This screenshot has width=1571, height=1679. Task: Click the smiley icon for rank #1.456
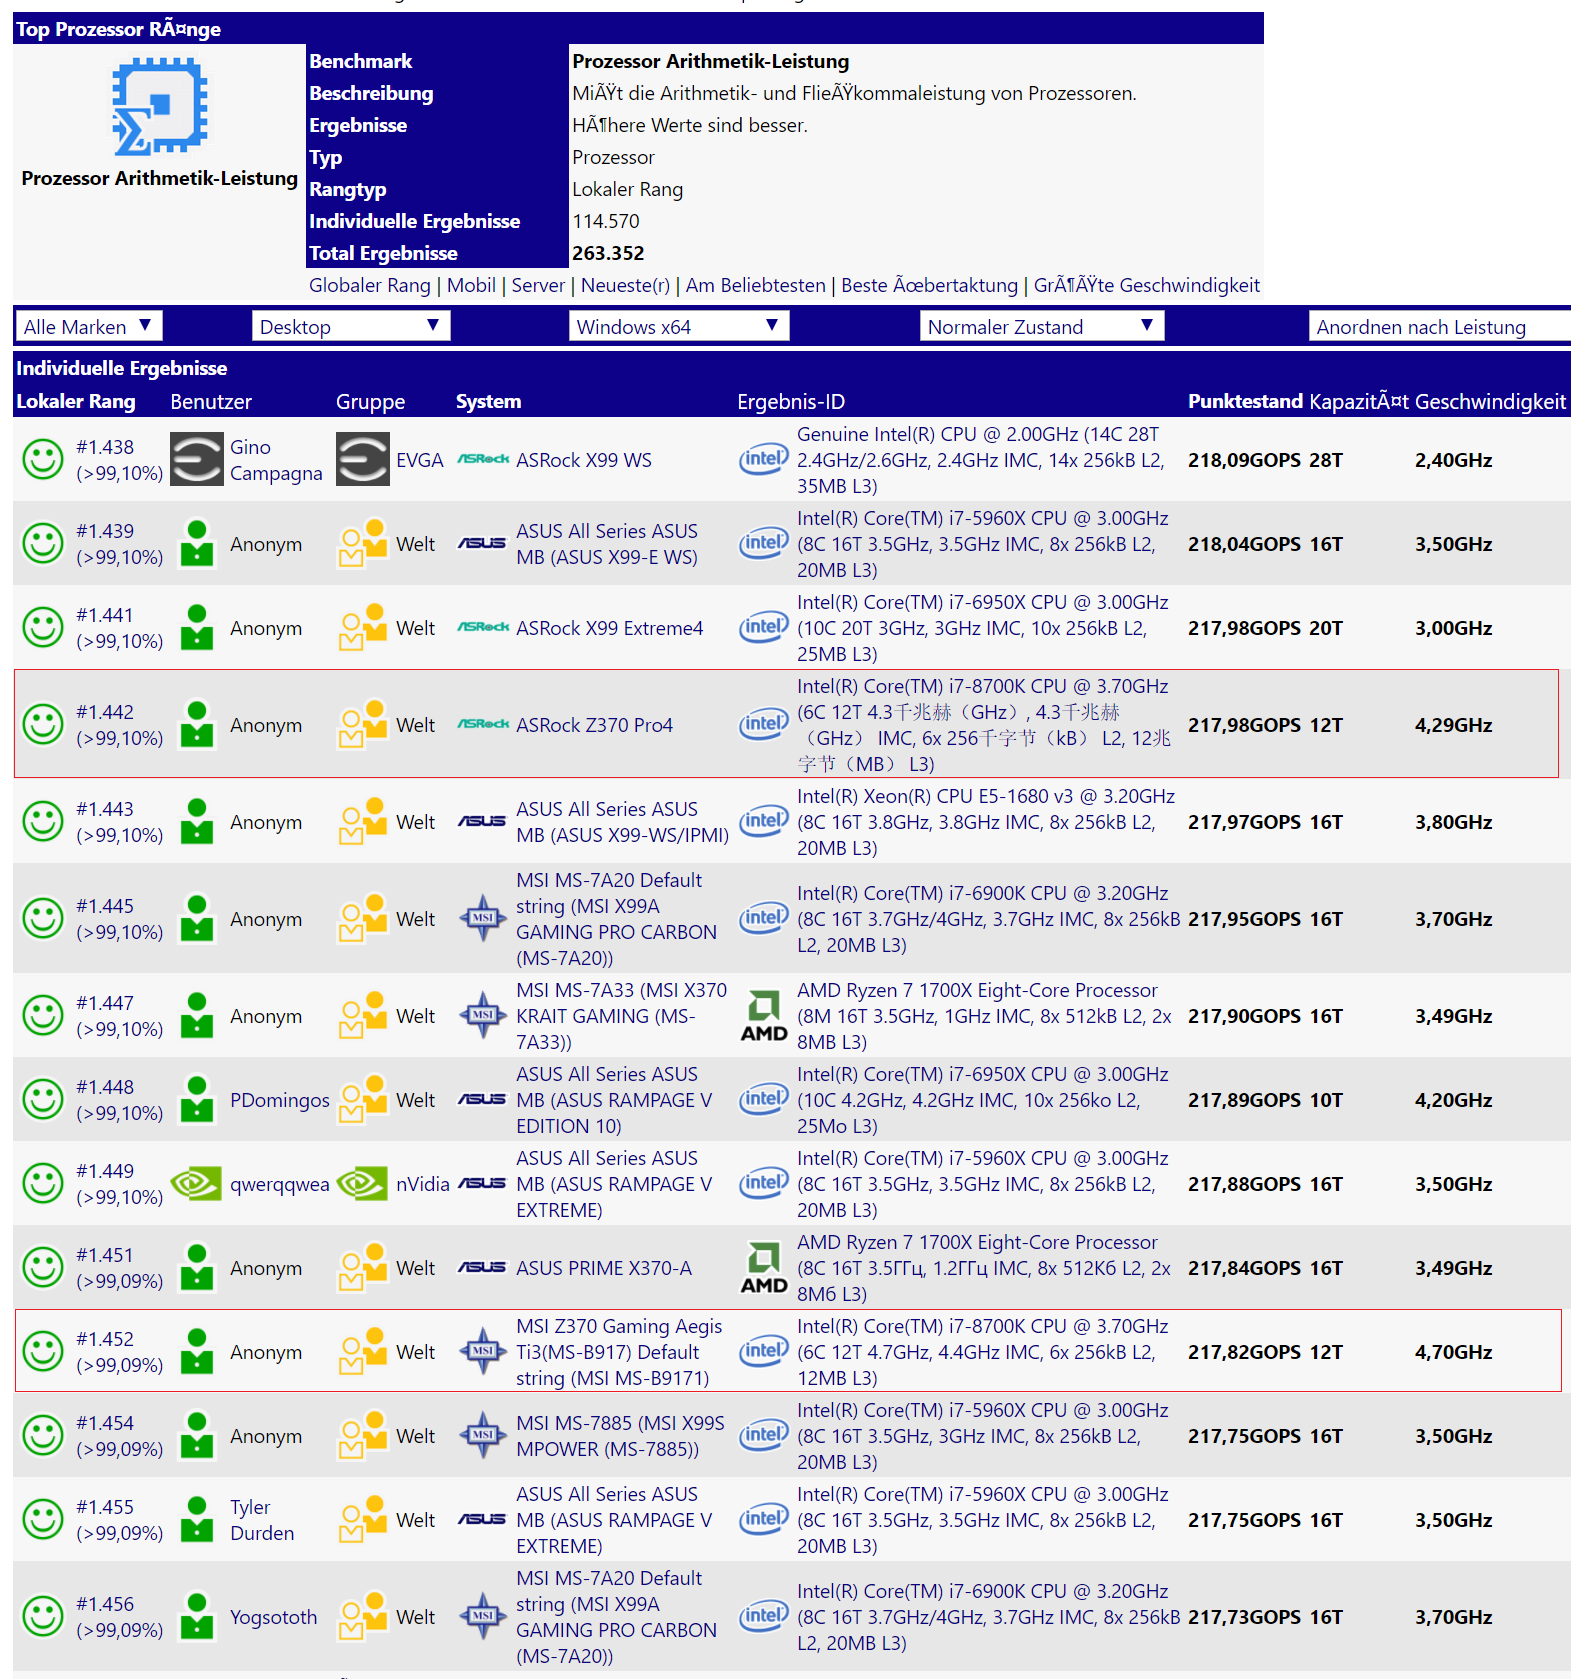point(43,1617)
